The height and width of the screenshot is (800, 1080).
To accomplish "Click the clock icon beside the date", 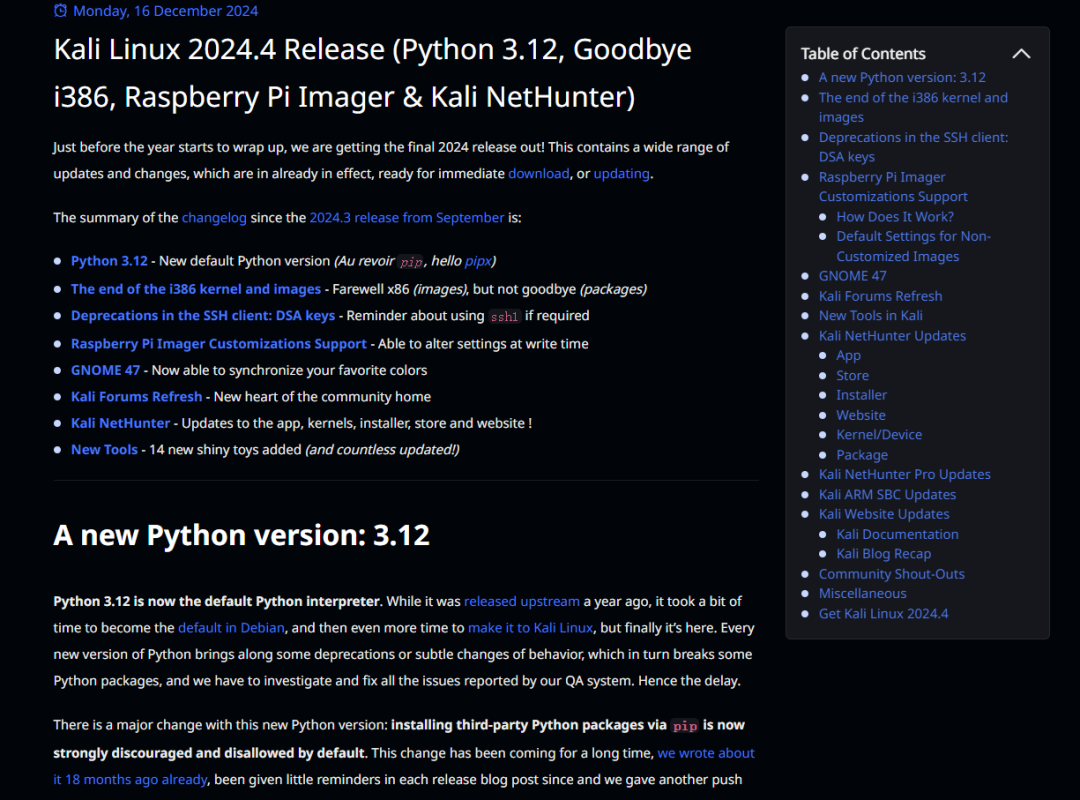I will tap(61, 10).
